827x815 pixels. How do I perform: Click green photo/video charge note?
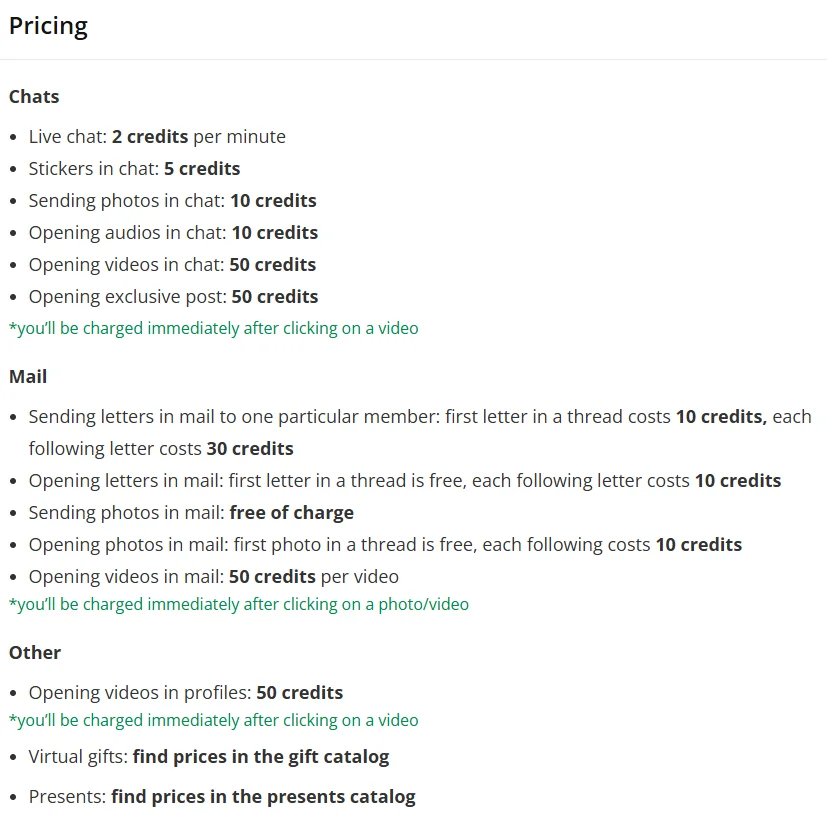click(x=239, y=605)
